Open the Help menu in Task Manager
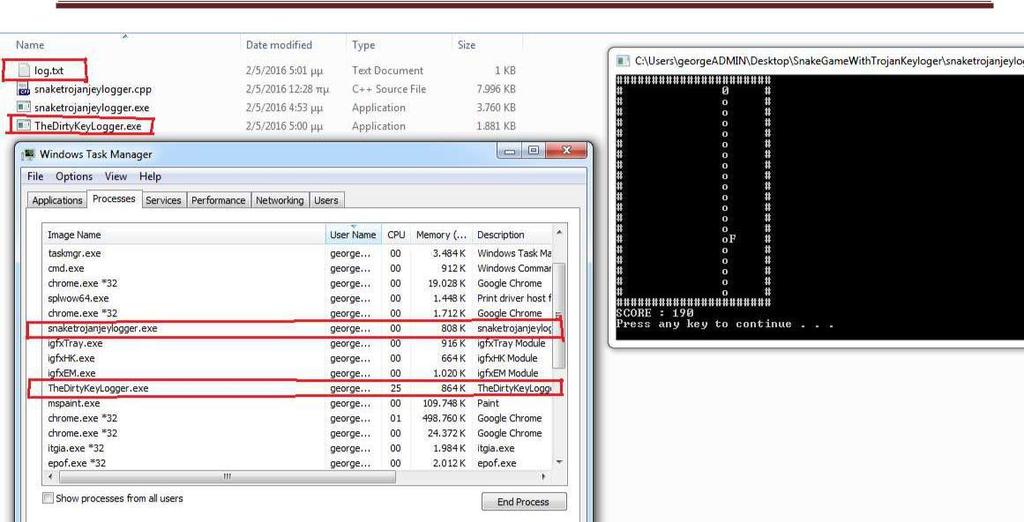Screen dimensions: 1024x522 150,176
